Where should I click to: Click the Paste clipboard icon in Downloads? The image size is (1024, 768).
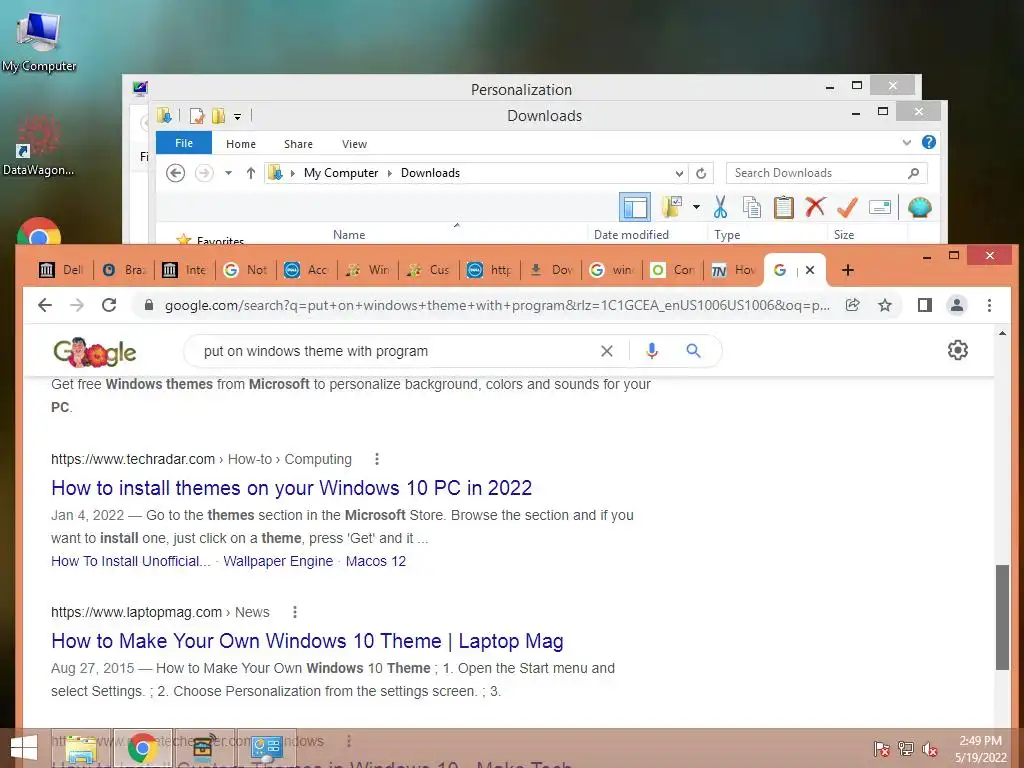(783, 208)
